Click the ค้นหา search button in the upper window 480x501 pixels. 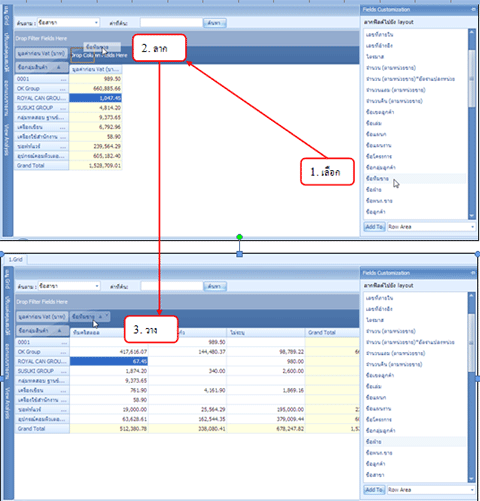[x=215, y=23]
